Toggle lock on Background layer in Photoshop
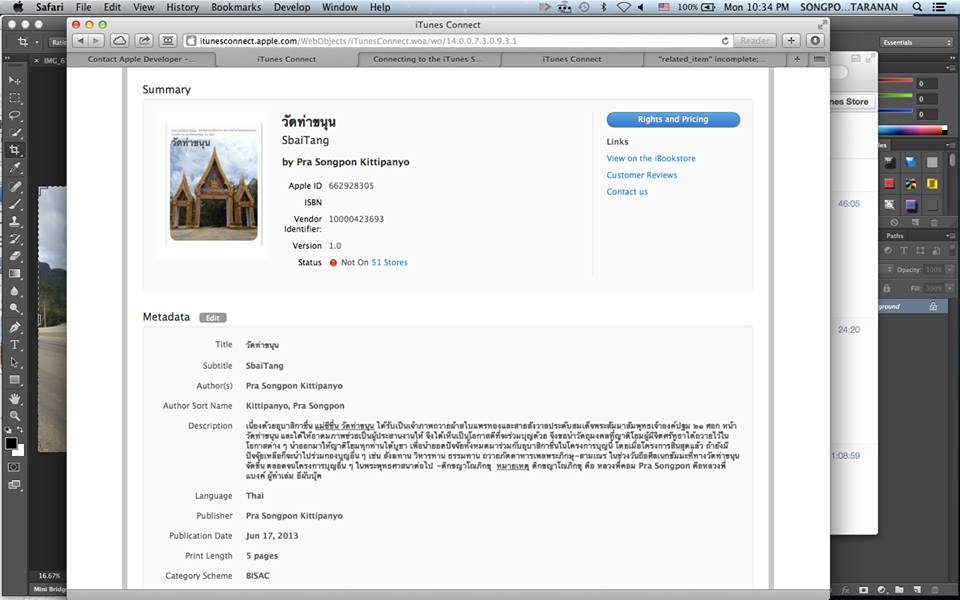The width and height of the screenshot is (960, 600). [933, 306]
